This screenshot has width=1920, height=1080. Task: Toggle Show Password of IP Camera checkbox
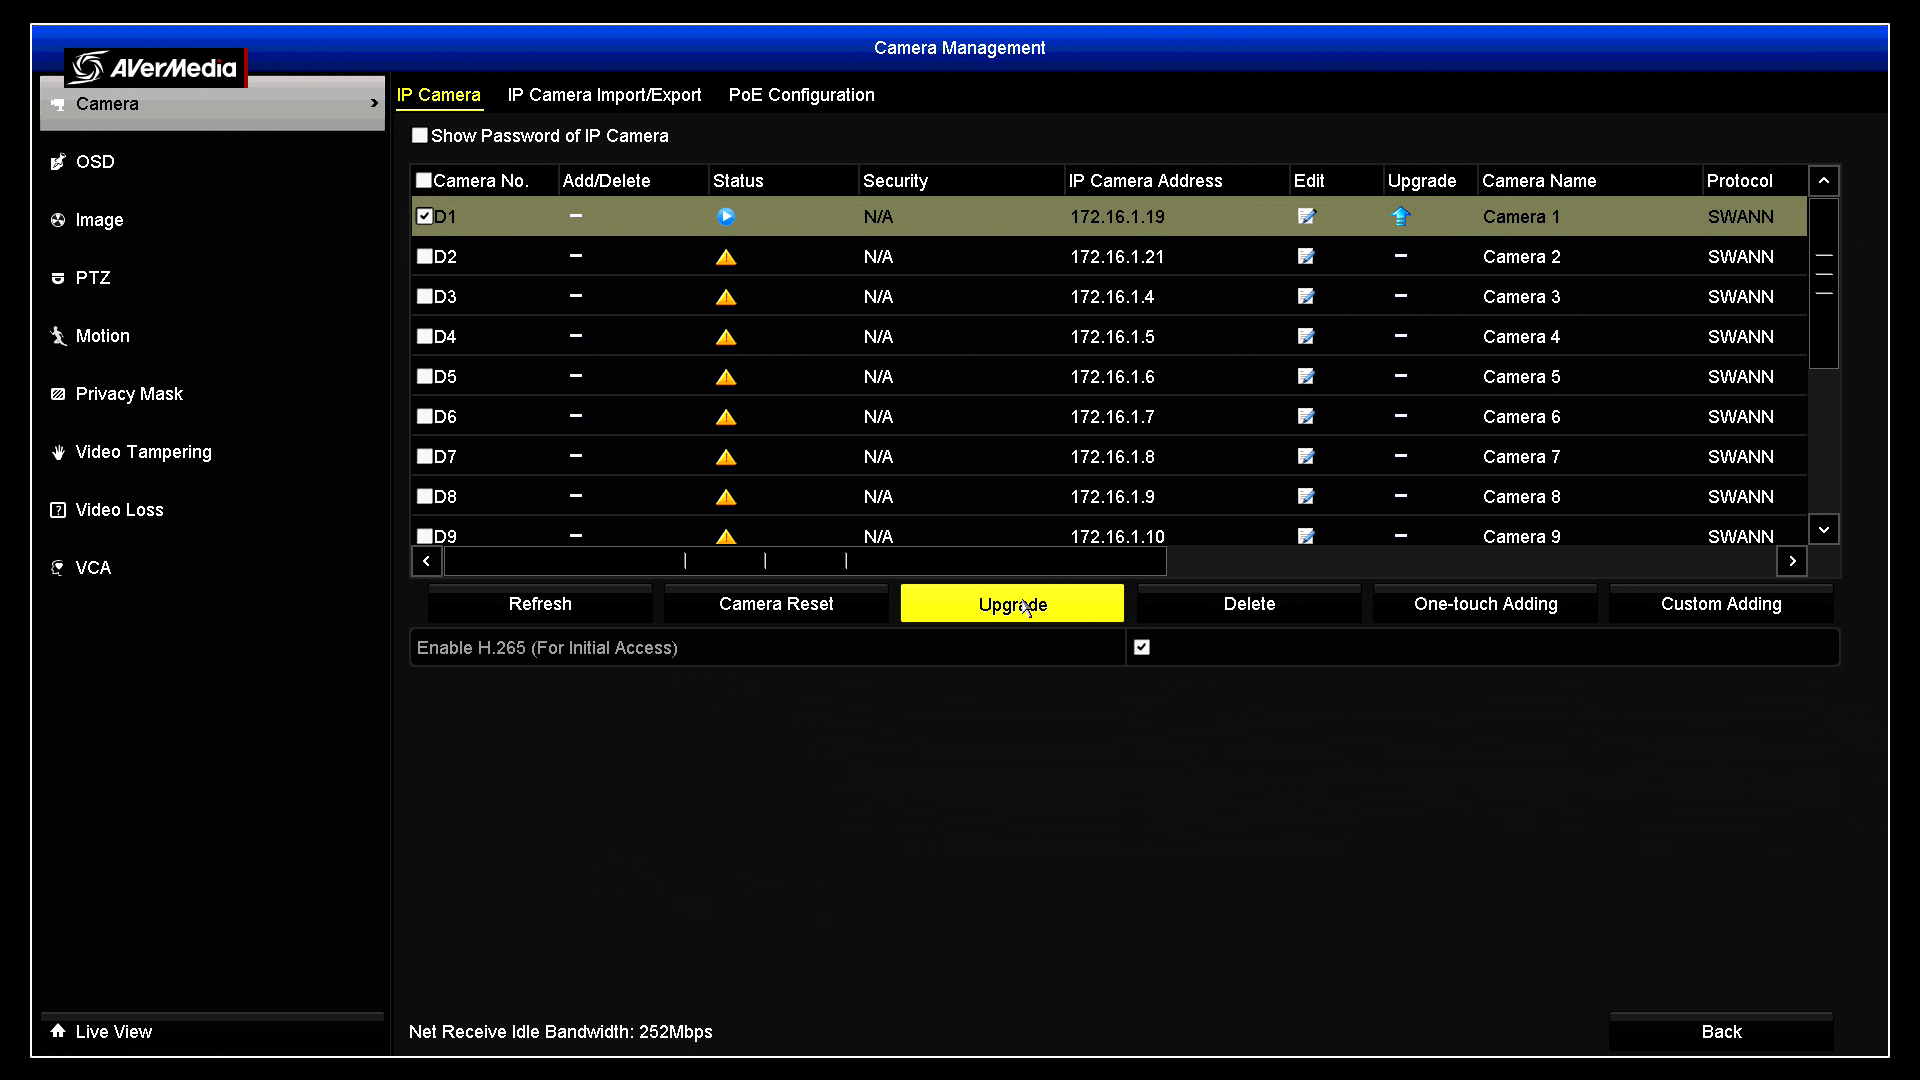(x=420, y=135)
